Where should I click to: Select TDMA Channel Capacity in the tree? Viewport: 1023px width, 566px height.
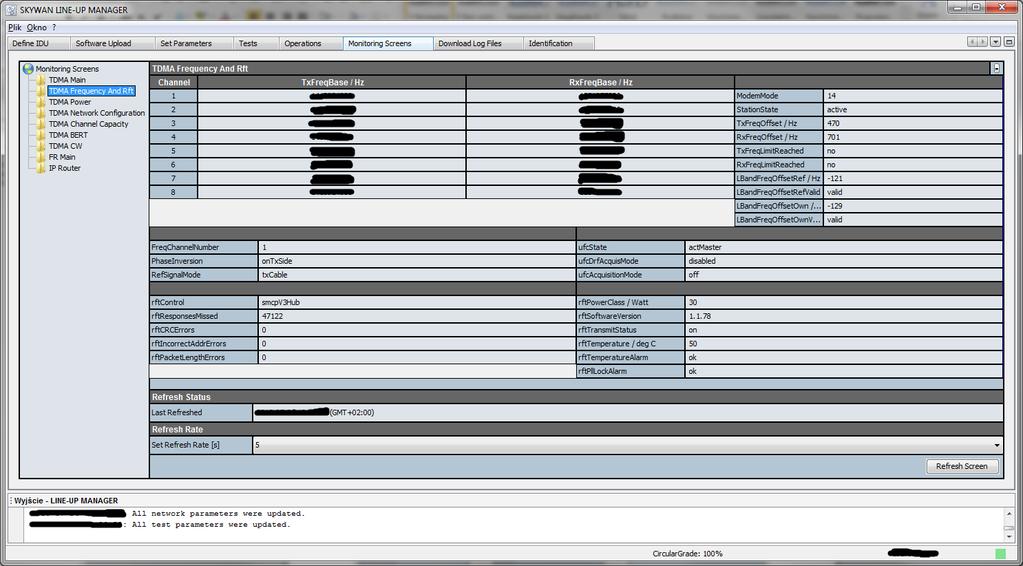88,124
